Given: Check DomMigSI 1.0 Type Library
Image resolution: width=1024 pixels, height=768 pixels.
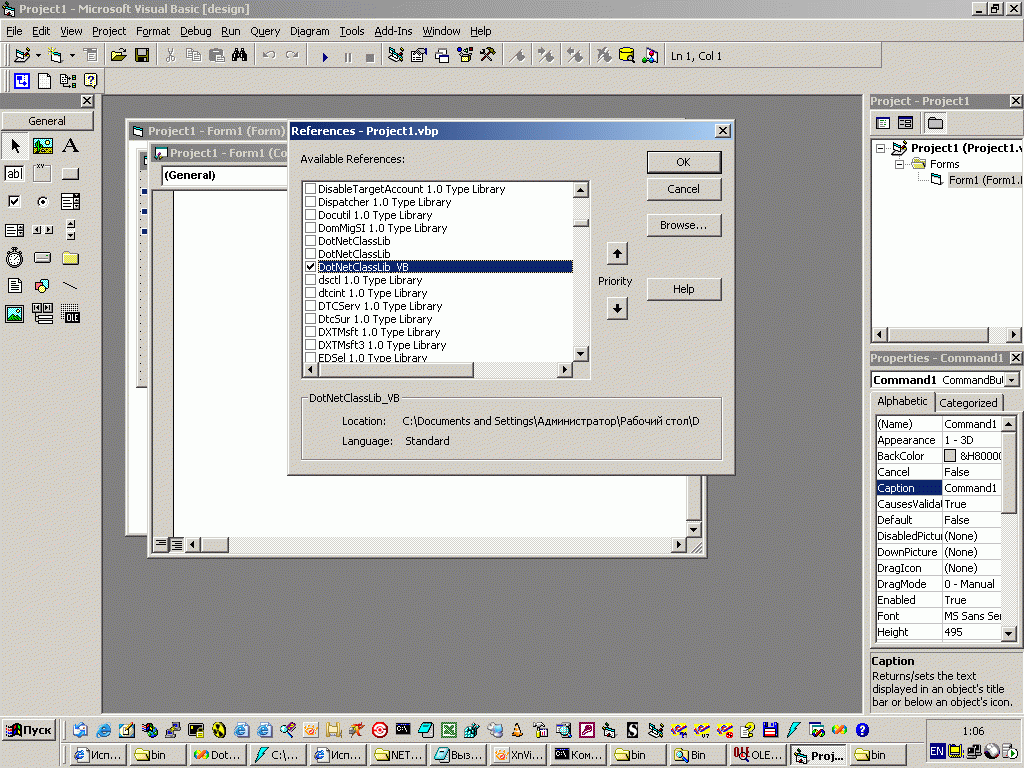Looking at the screenshot, I should pyautogui.click(x=311, y=228).
